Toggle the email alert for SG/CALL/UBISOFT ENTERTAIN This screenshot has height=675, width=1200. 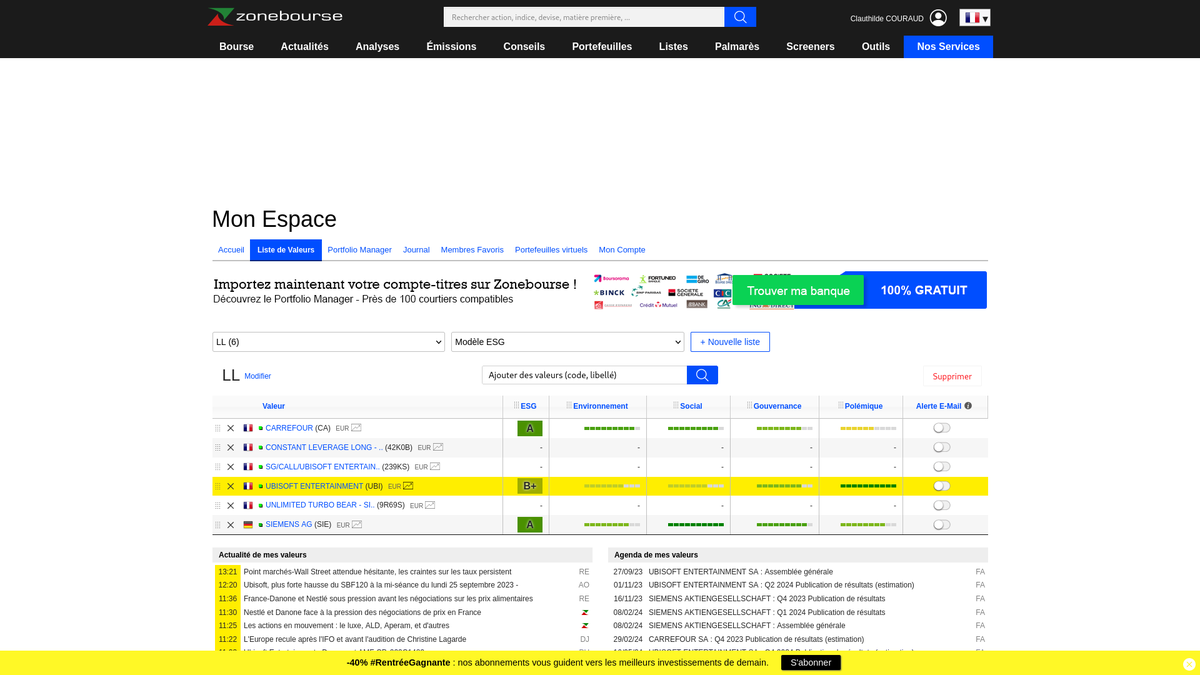point(942,467)
